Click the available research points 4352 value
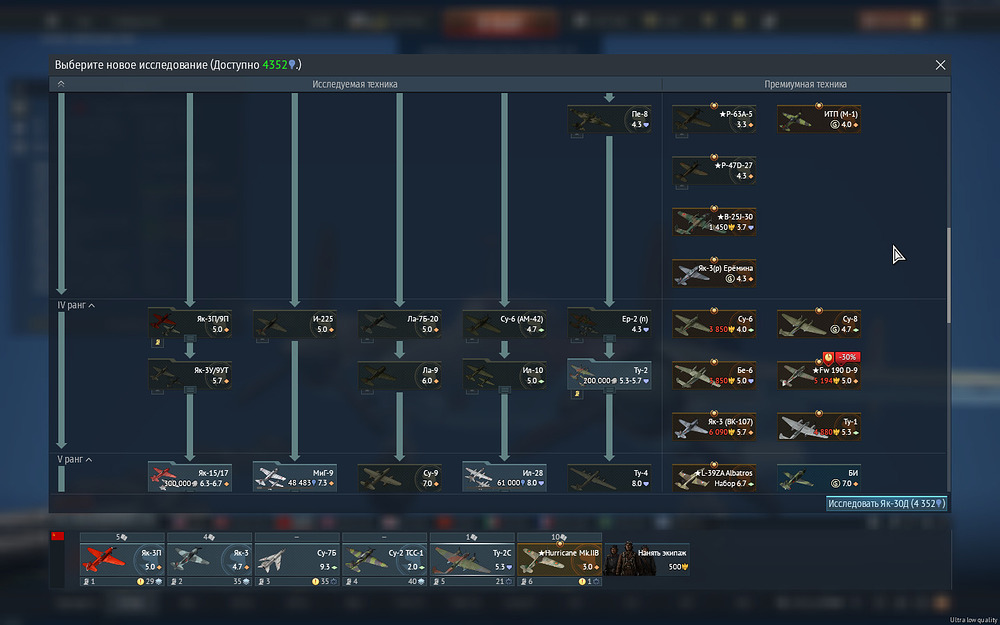 (x=275, y=65)
